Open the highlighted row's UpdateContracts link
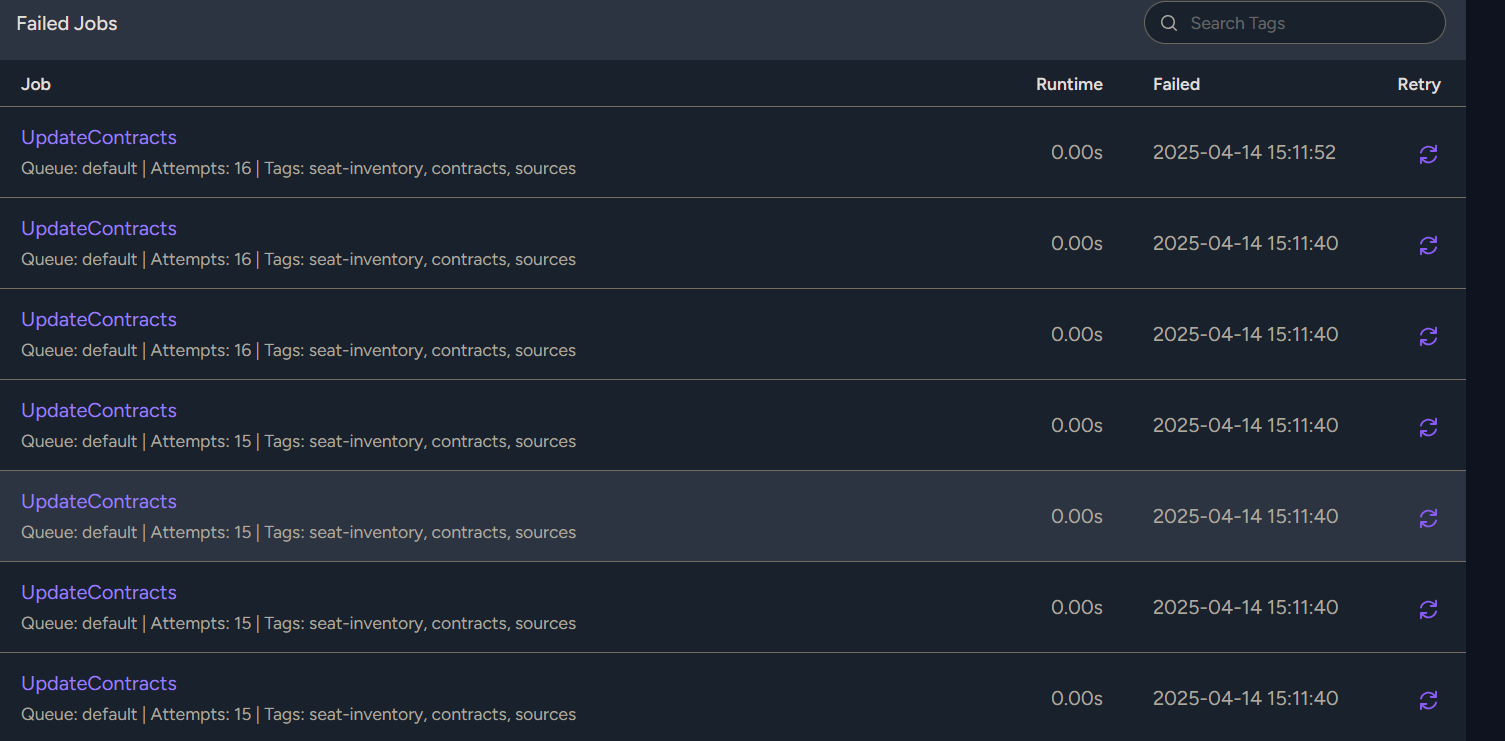1505x741 pixels. [99, 502]
